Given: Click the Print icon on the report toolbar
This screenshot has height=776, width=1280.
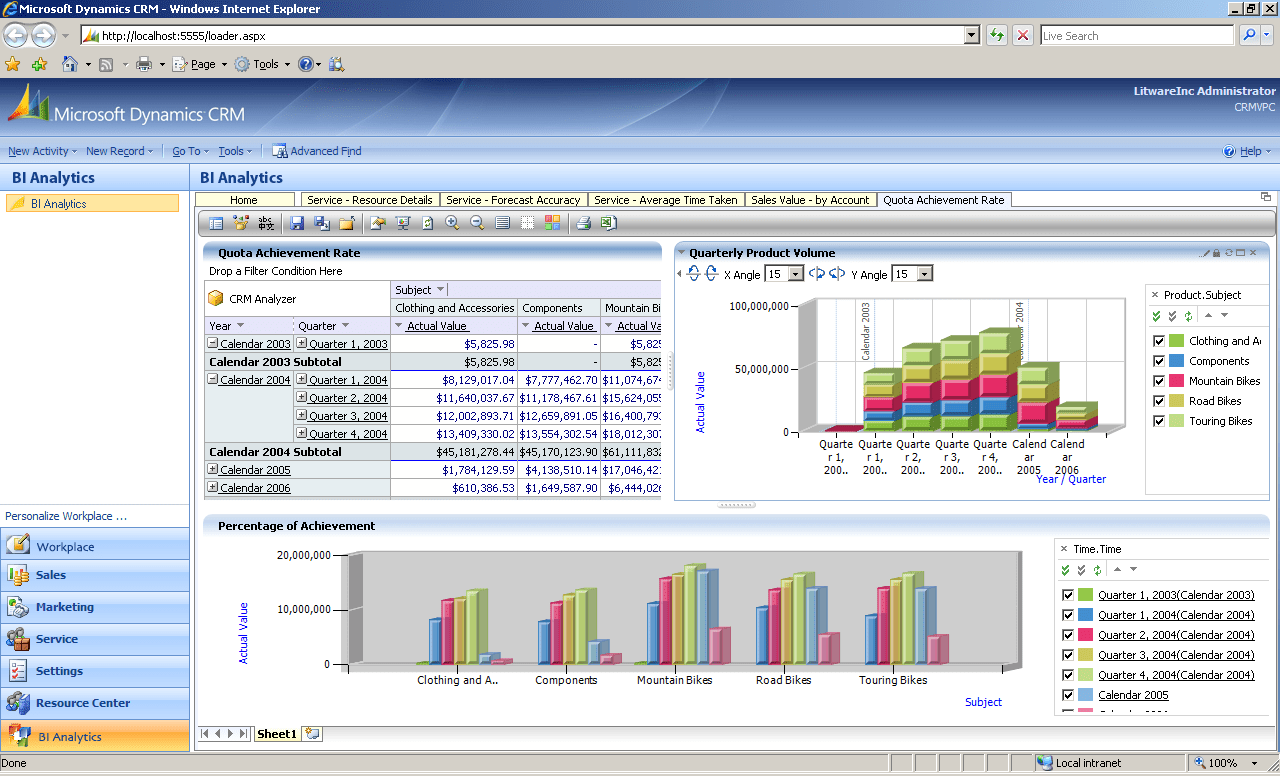Looking at the screenshot, I should [583, 222].
